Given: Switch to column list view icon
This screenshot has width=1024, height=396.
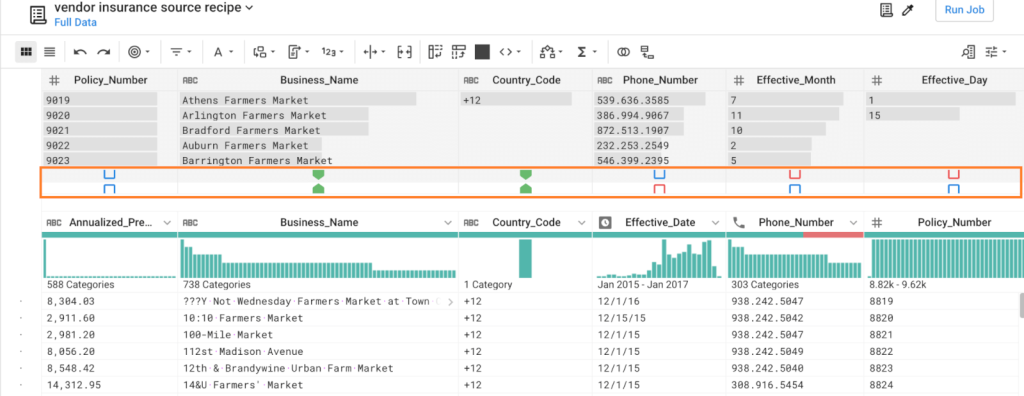Looking at the screenshot, I should click(50, 52).
